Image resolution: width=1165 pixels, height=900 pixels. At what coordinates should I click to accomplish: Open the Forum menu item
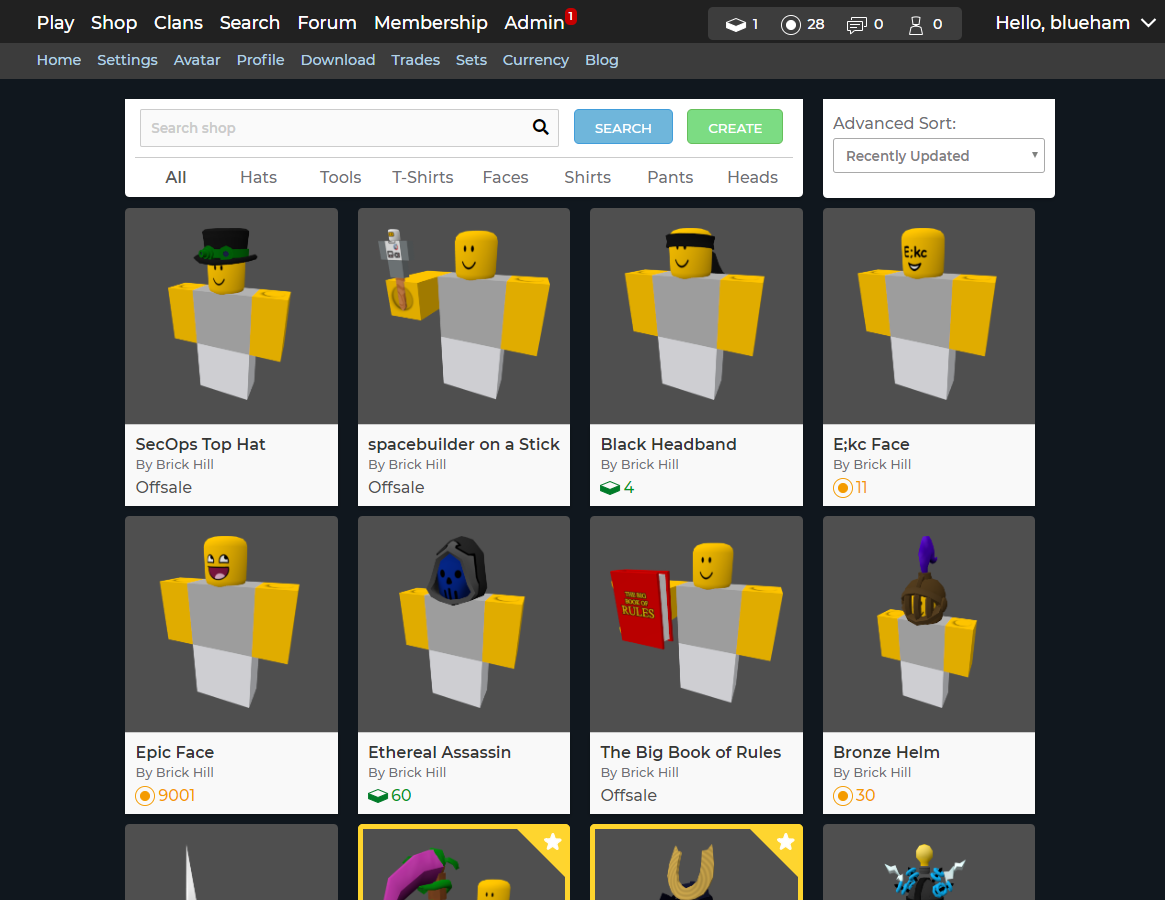click(327, 22)
